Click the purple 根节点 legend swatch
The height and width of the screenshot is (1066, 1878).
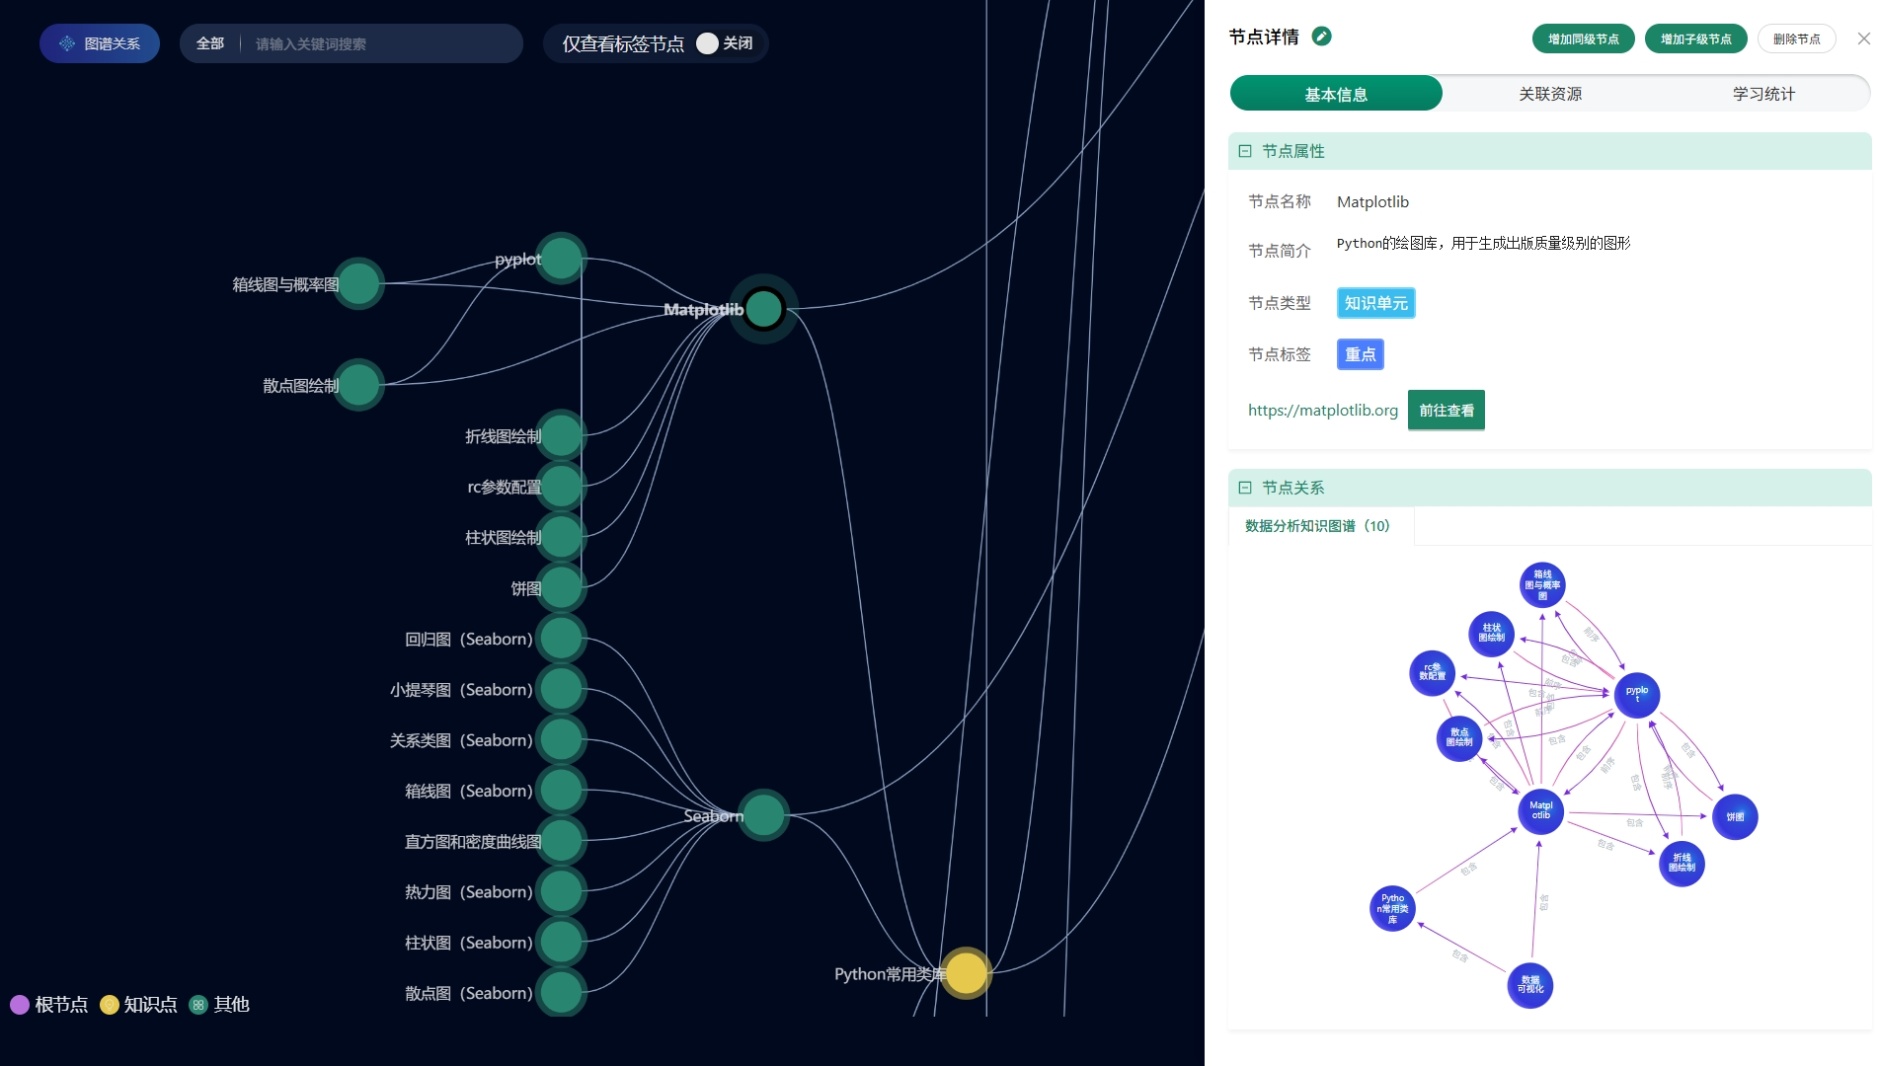pos(20,1005)
